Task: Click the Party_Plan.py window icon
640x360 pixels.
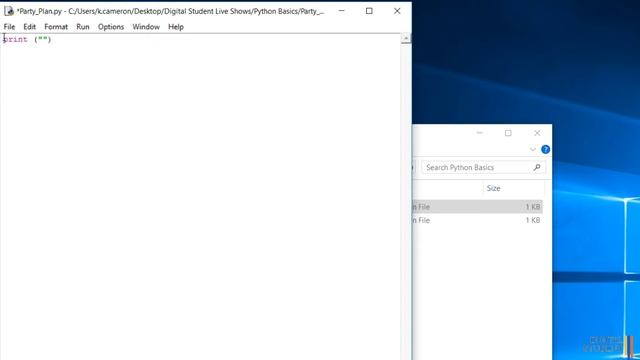Action: 9,11
